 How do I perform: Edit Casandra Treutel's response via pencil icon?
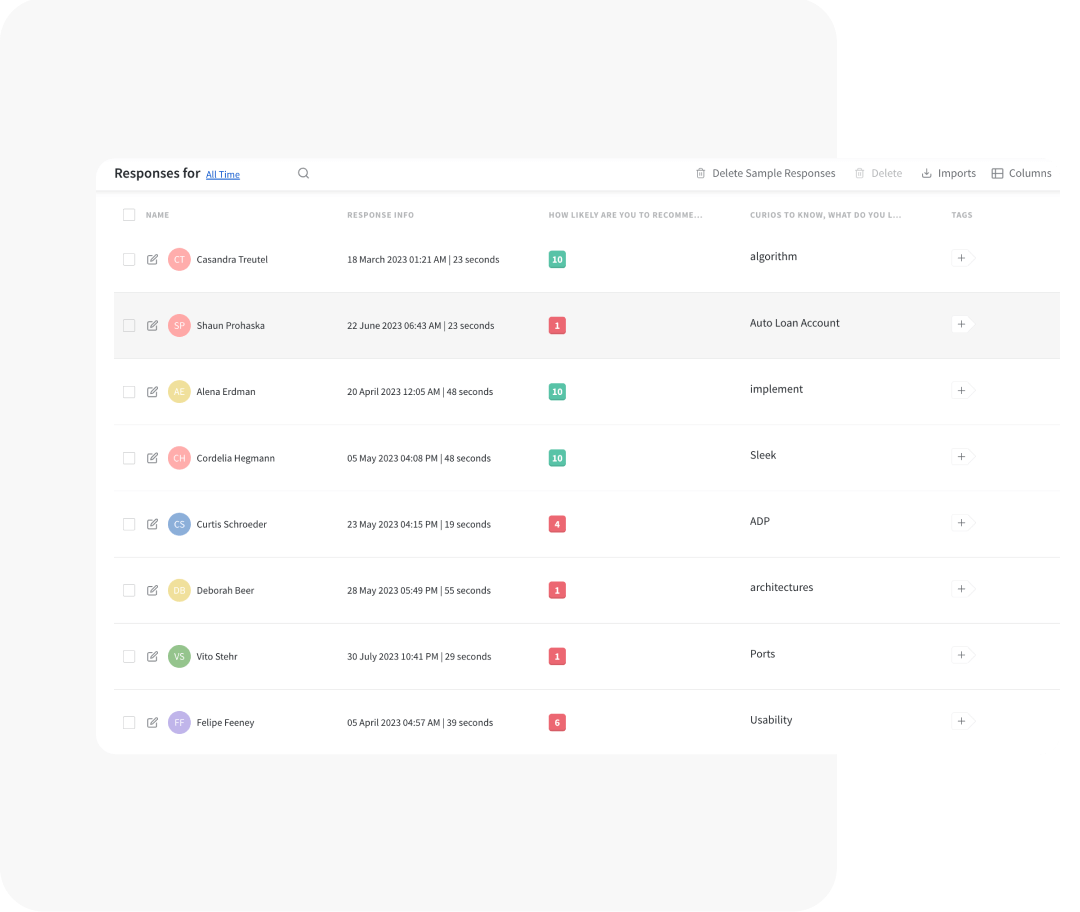point(152,259)
